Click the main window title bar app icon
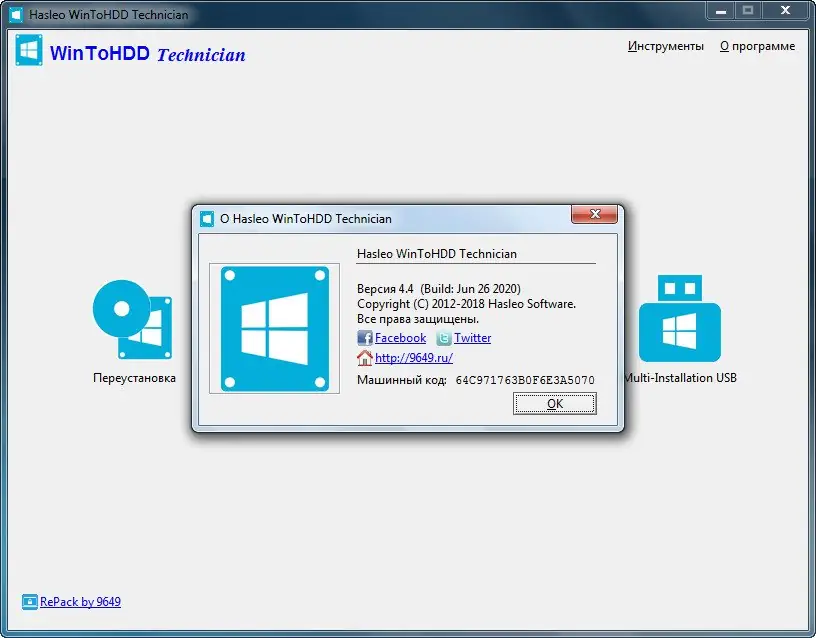The image size is (816, 638). coord(16,15)
